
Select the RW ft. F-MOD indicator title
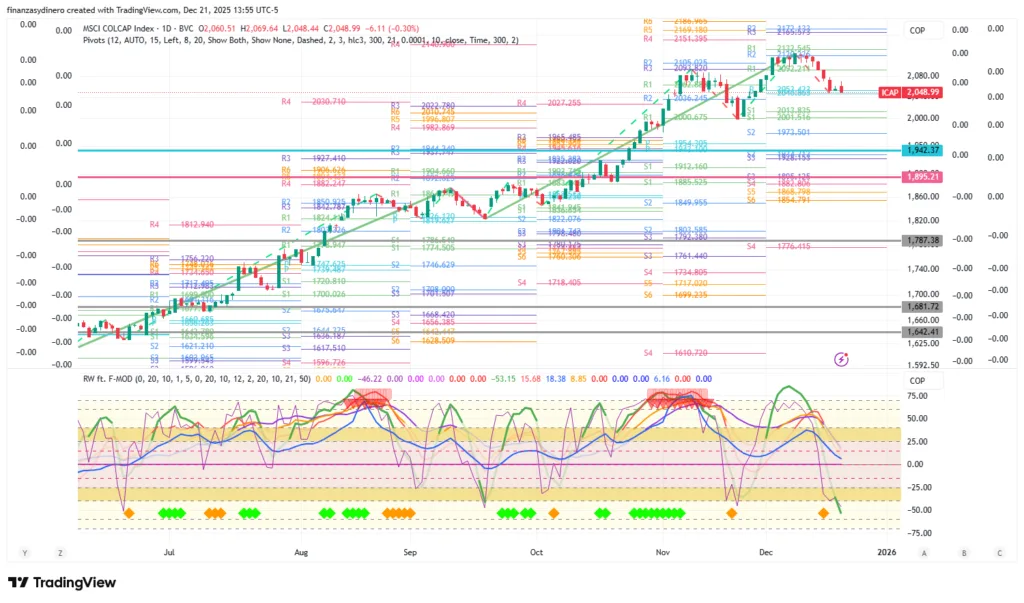click(110, 379)
